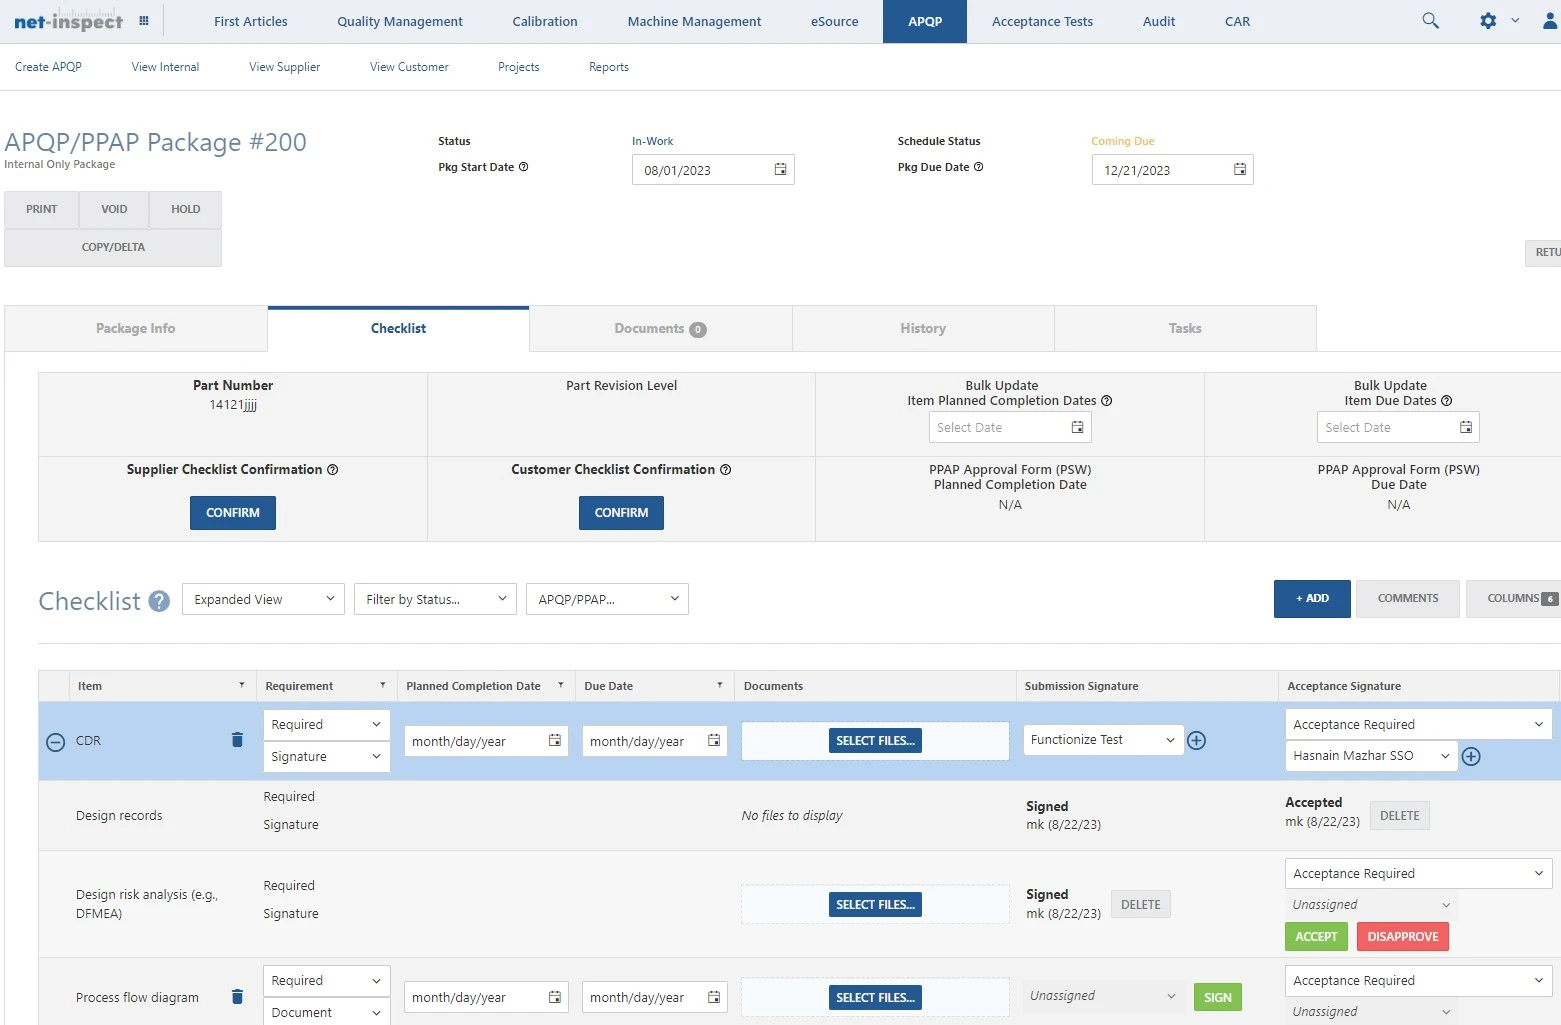
Task: Collapse the expanded CDR row
Action: (55, 741)
